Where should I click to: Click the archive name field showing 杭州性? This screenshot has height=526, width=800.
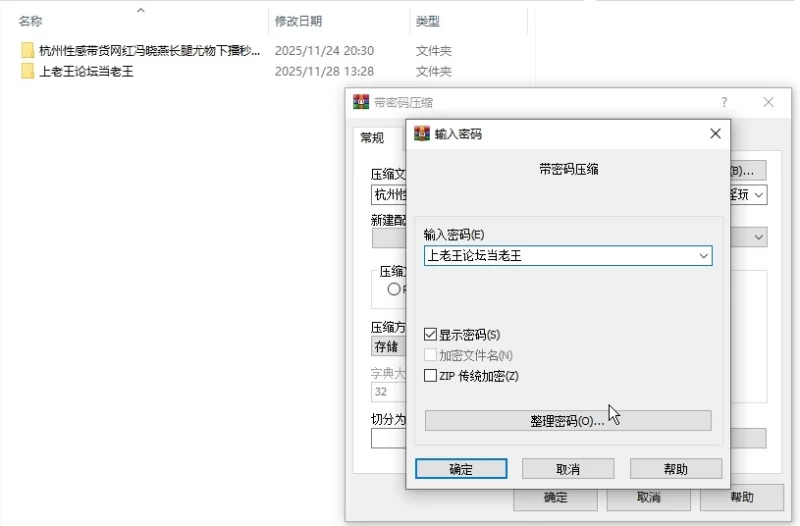coord(389,195)
